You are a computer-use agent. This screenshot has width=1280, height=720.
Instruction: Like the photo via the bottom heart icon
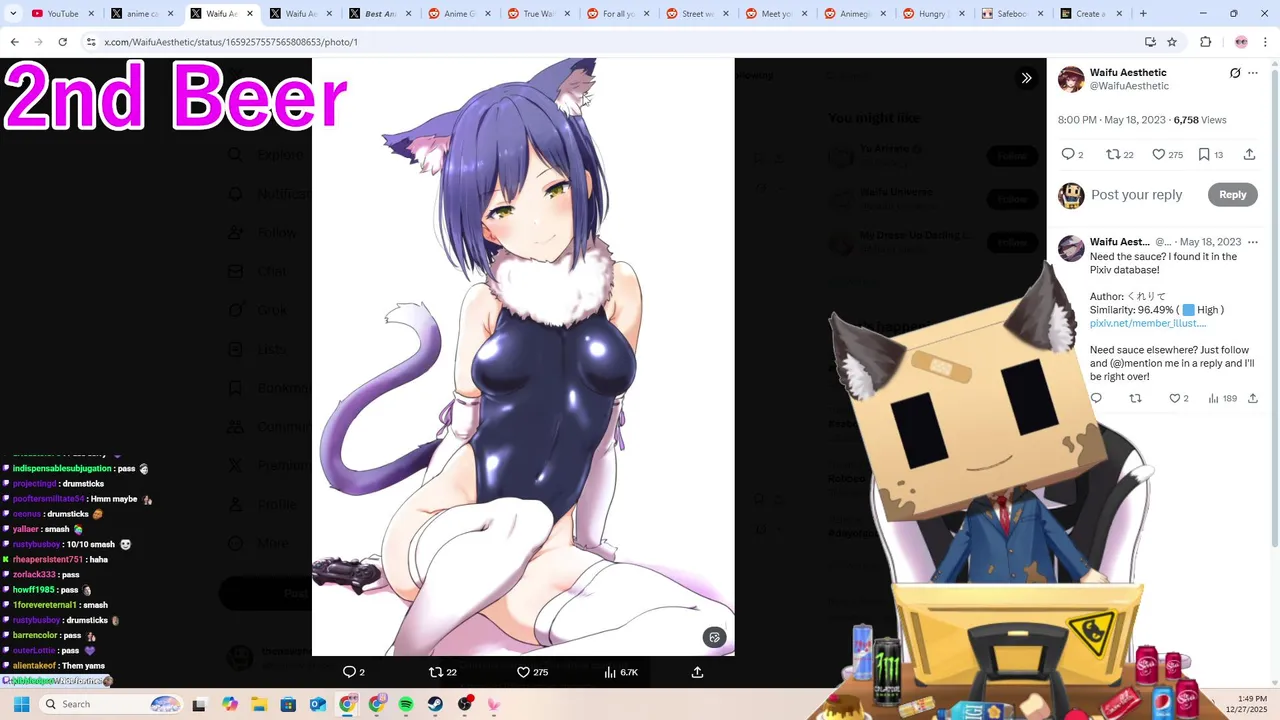pyautogui.click(x=523, y=672)
